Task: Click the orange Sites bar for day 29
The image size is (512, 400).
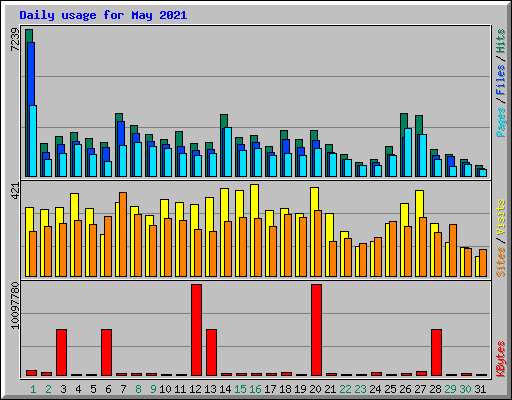Action: pos(453,250)
